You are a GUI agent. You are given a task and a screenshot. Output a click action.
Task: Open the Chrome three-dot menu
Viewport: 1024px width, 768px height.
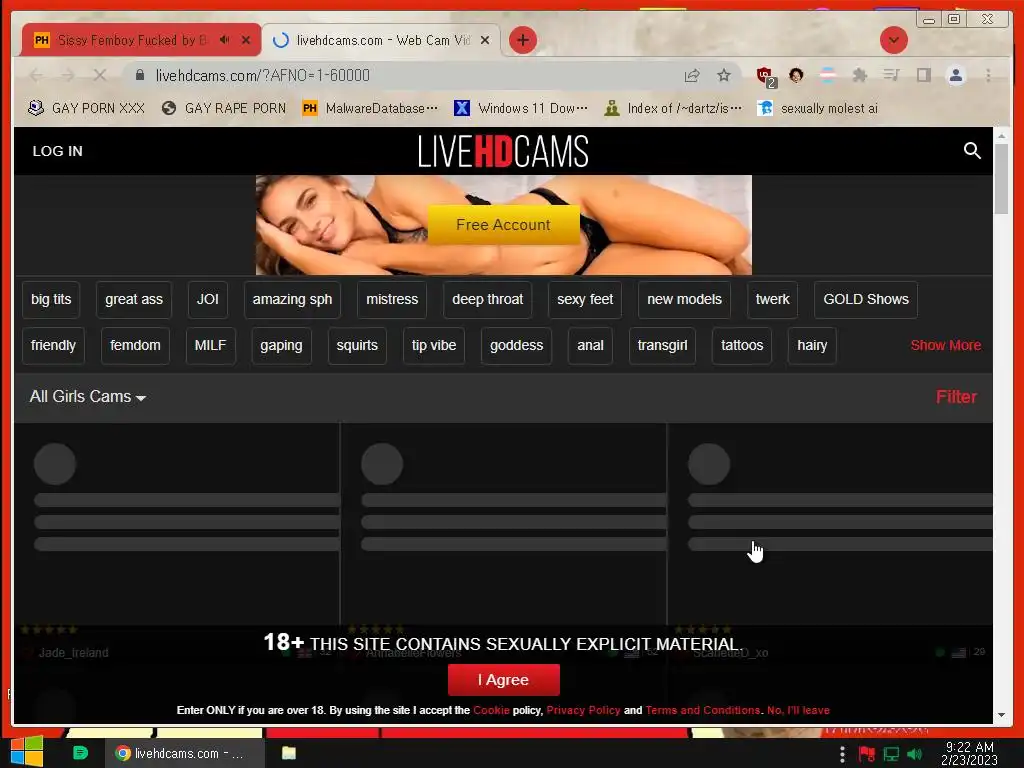click(x=988, y=76)
